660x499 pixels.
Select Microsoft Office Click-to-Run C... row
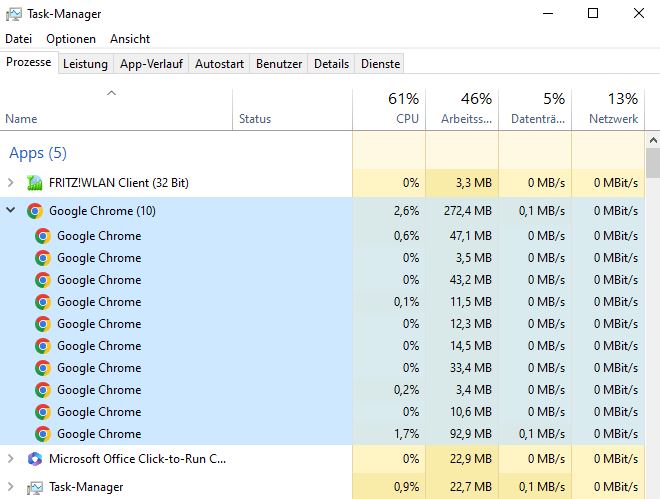click(x=322, y=459)
